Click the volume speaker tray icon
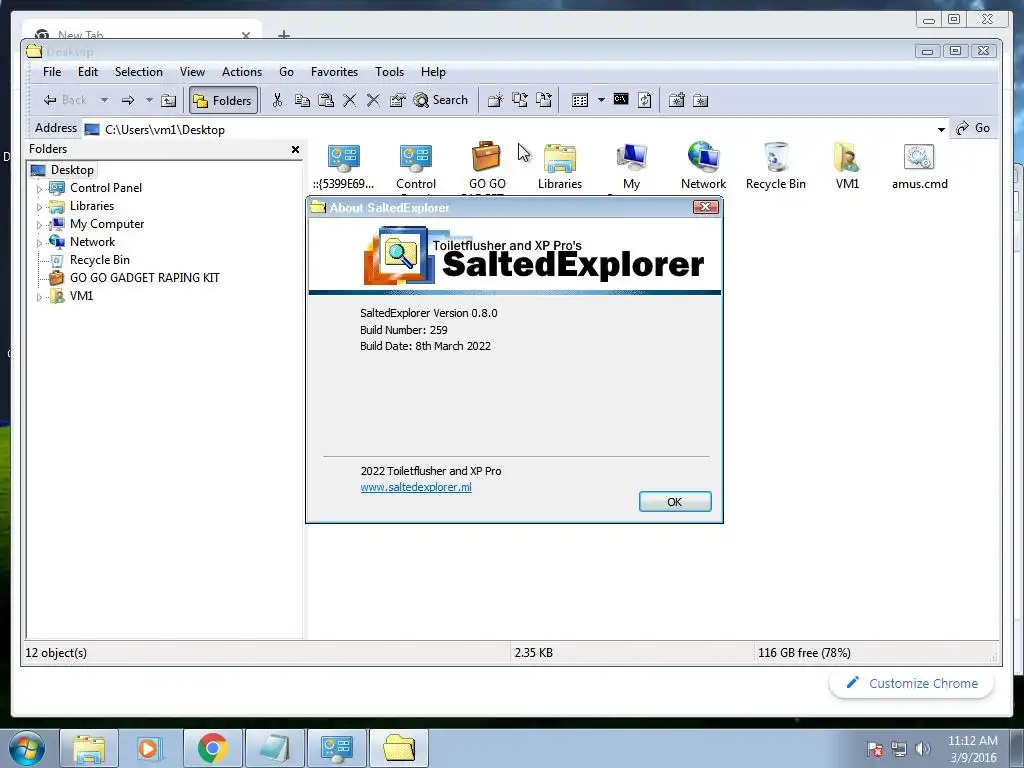This screenshot has height=768, width=1024. pos(922,749)
